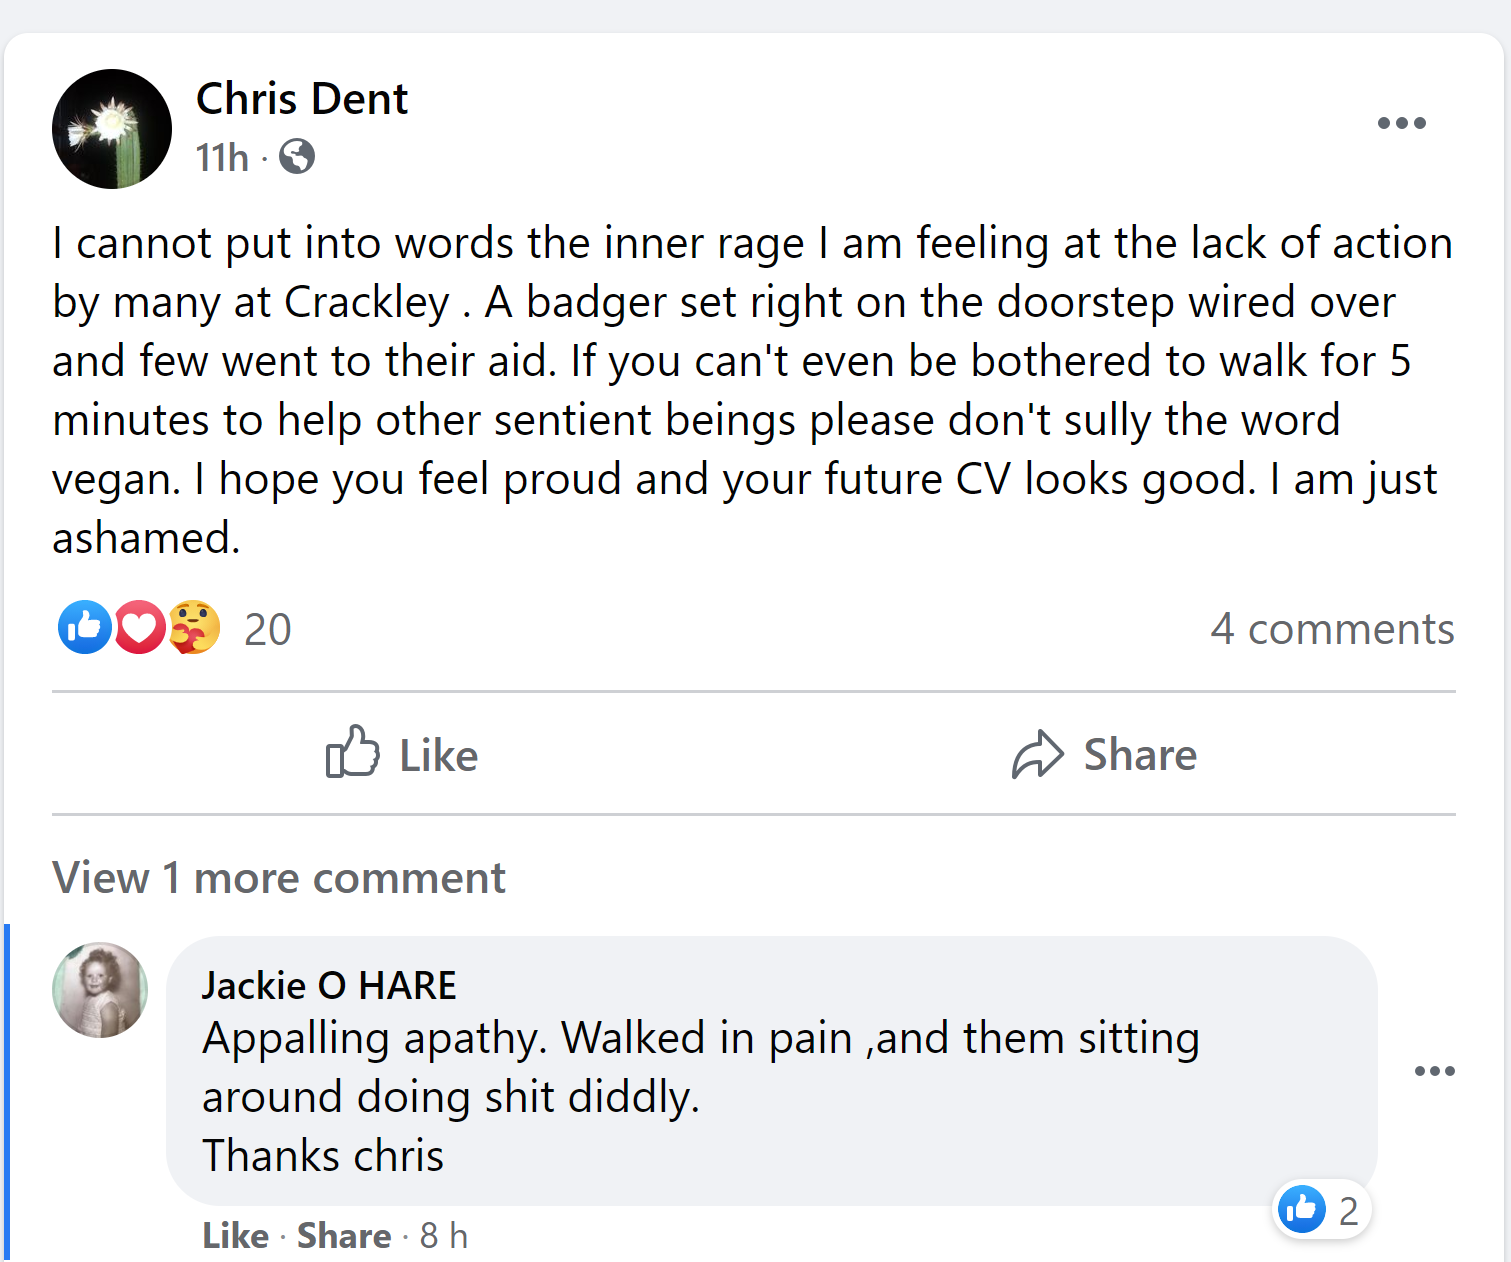Open Jackie O HARE's name link
The width and height of the screenshot is (1511, 1262).
click(329, 986)
